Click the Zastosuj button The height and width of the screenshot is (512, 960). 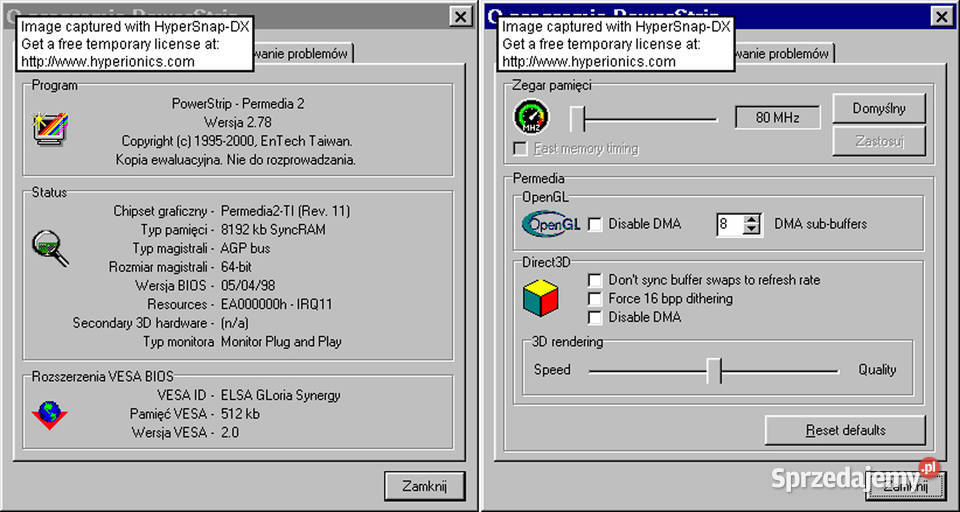tap(879, 141)
